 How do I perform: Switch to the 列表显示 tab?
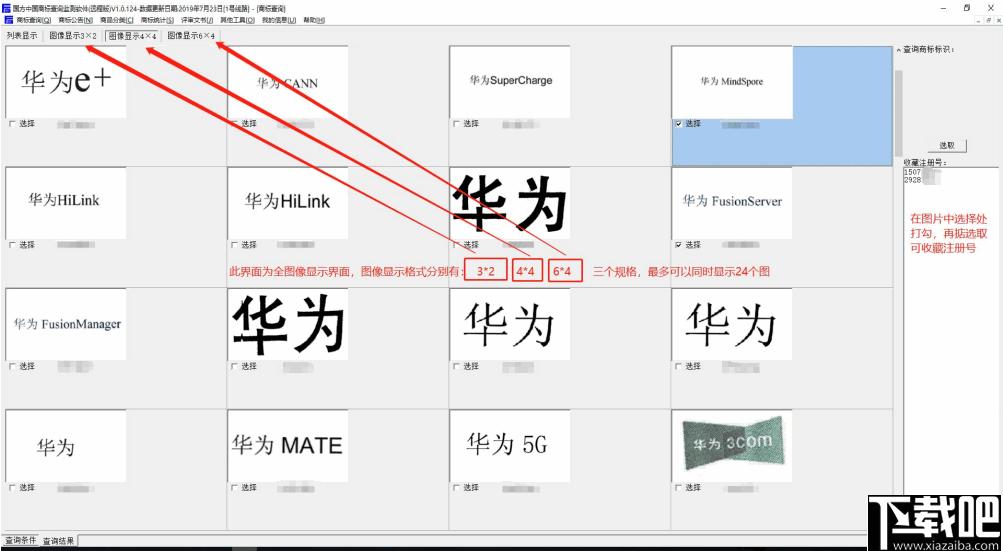[x=22, y=36]
